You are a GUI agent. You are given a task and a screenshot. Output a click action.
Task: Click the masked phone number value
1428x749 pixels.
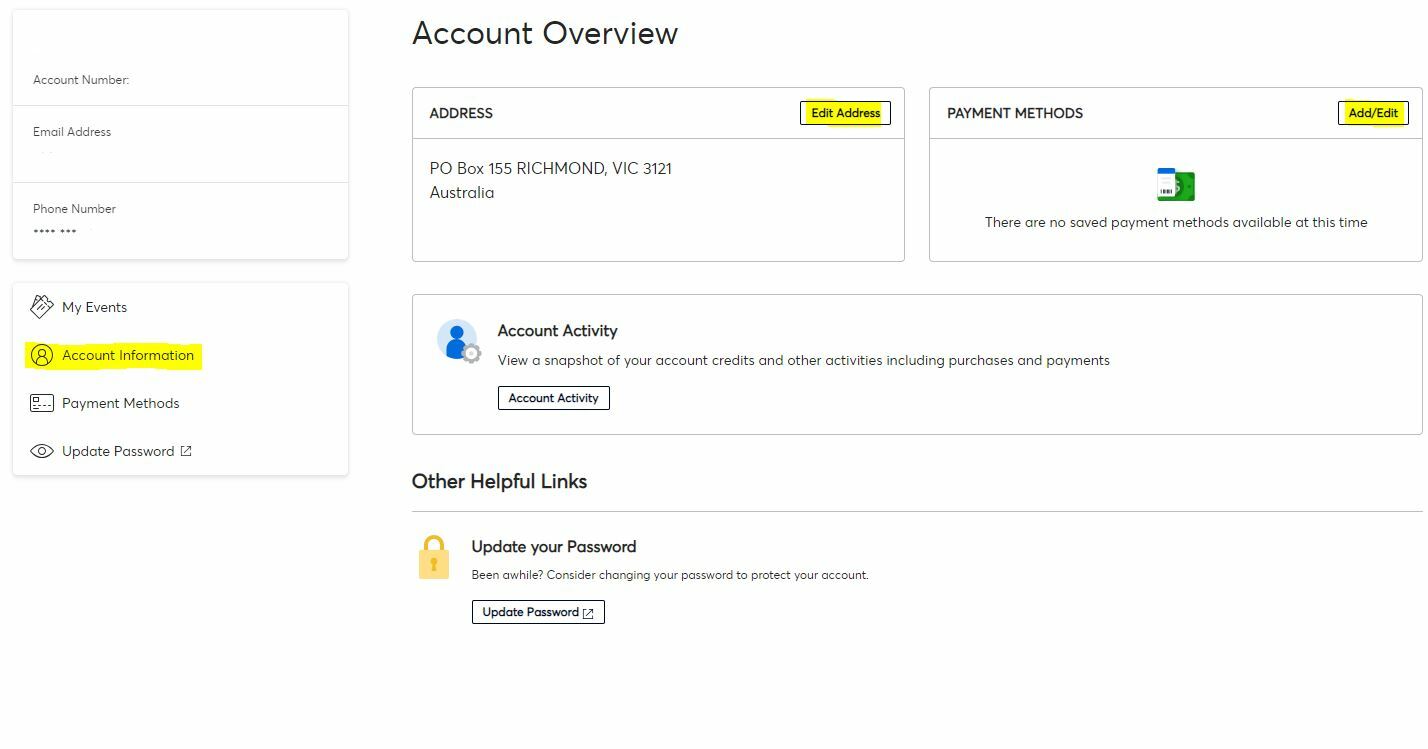pos(55,232)
